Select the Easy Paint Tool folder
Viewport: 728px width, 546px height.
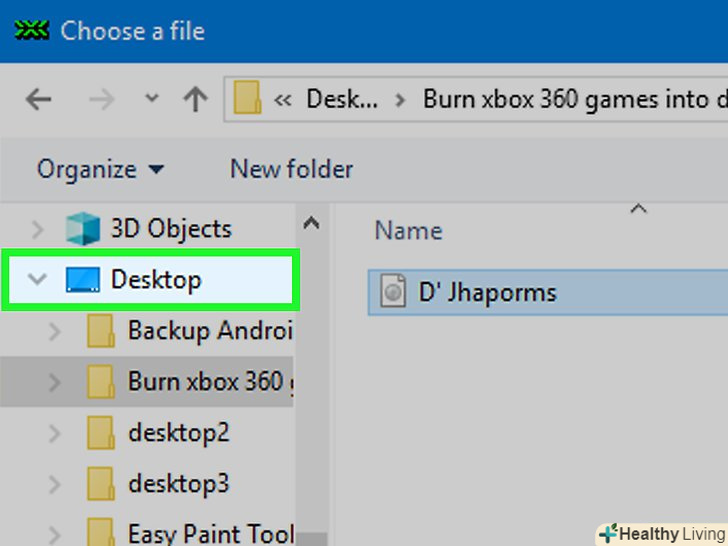point(211,533)
